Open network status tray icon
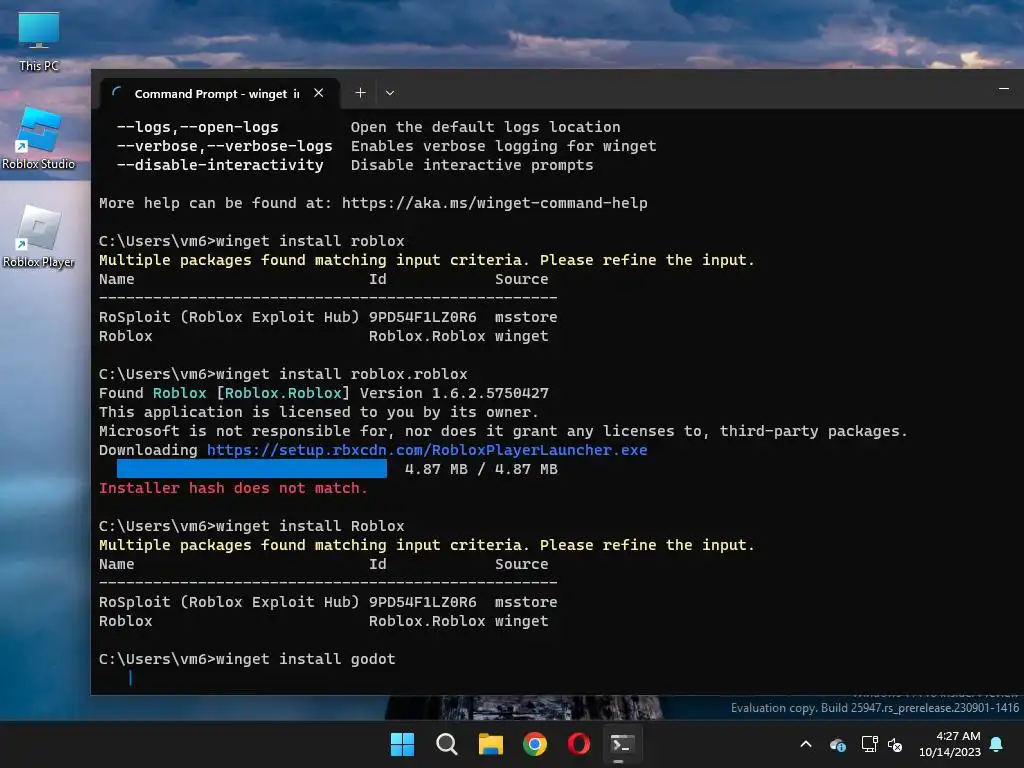 point(869,744)
